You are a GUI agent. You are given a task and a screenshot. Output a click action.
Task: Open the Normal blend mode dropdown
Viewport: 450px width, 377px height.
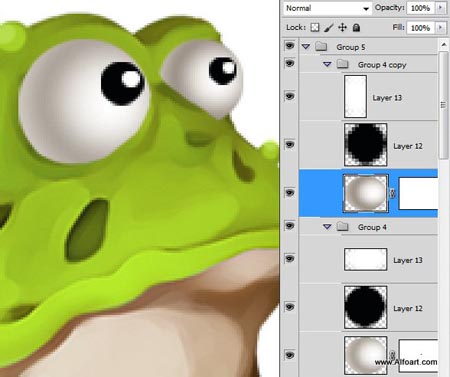pyautogui.click(x=327, y=8)
